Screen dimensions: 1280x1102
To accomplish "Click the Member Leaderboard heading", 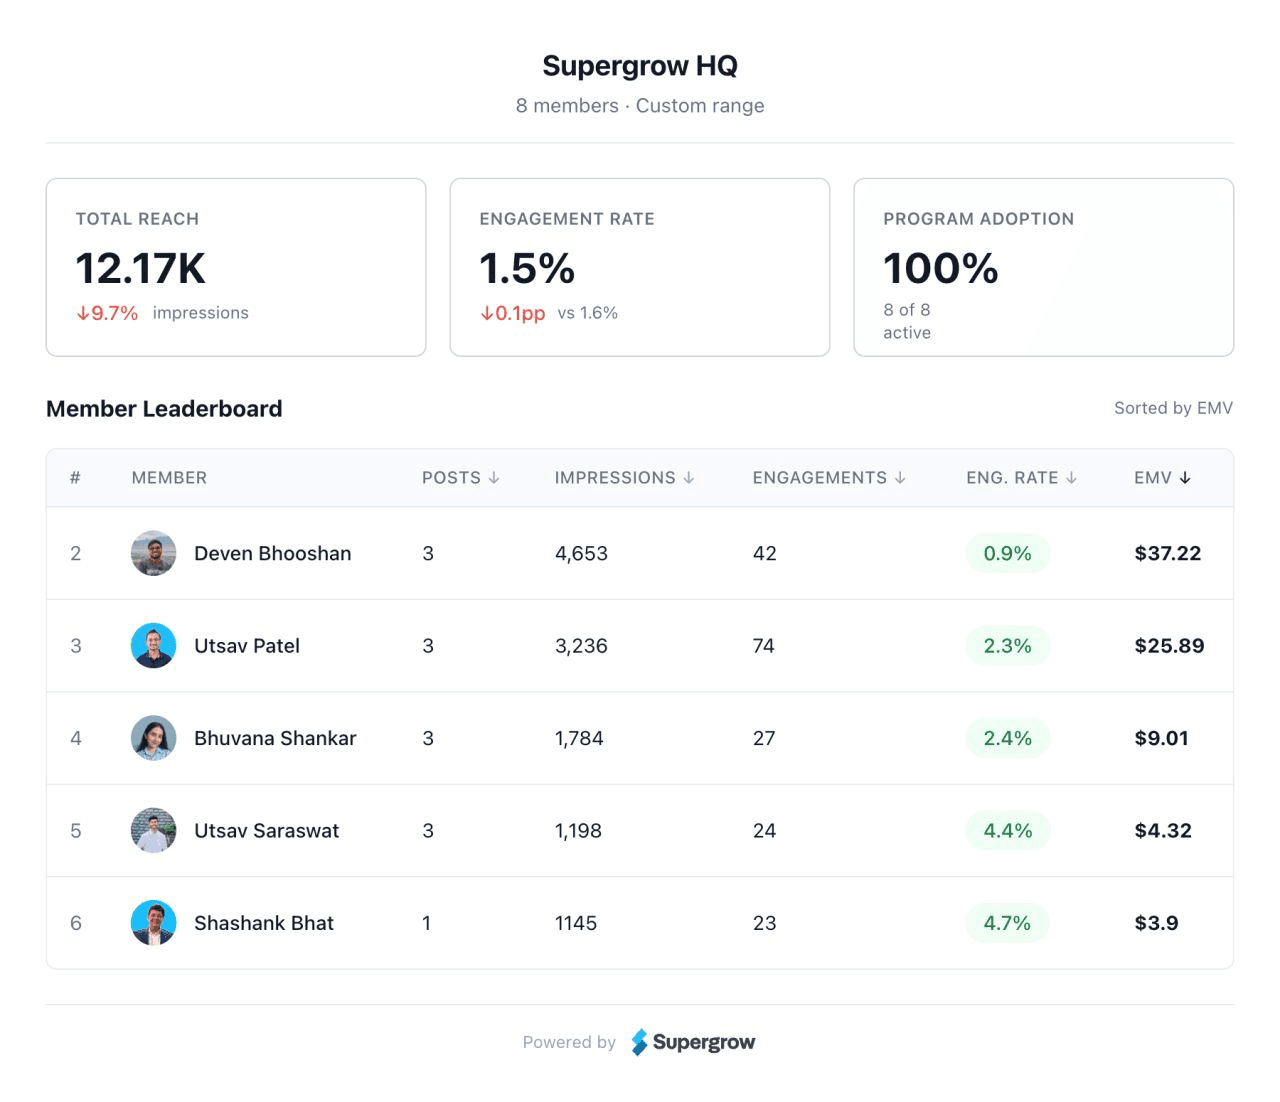I will (x=164, y=409).
